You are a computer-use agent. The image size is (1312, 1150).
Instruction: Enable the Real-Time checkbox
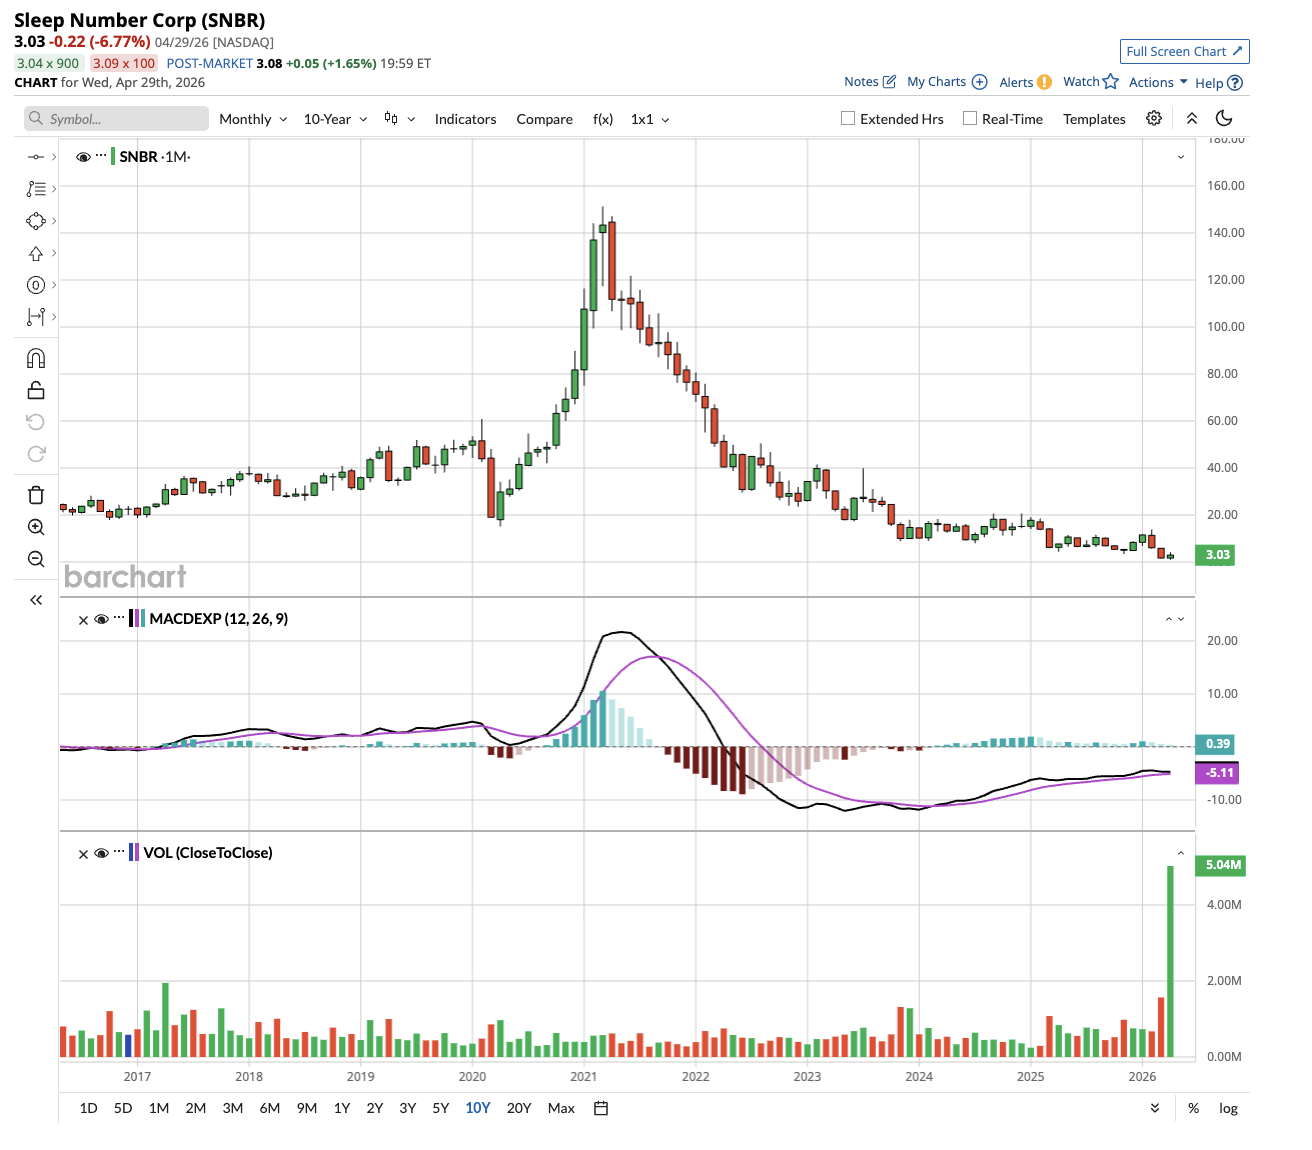pos(970,118)
